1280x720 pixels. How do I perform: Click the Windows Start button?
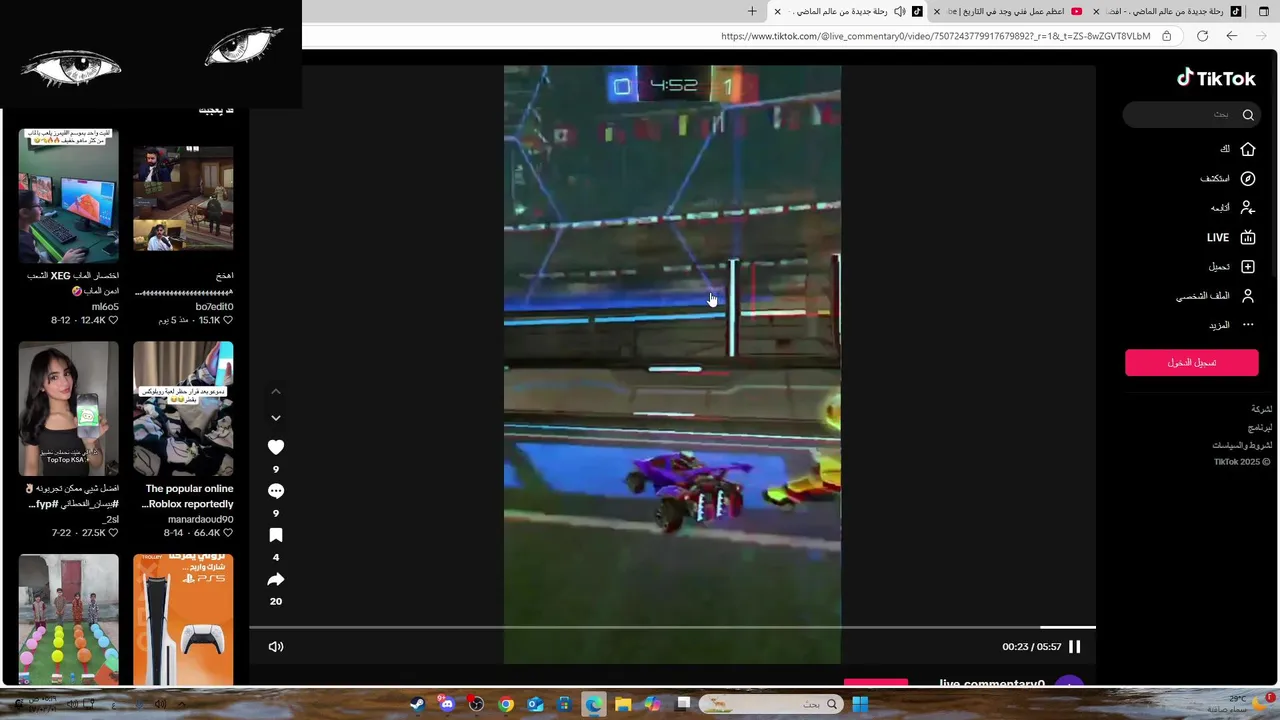(860, 704)
